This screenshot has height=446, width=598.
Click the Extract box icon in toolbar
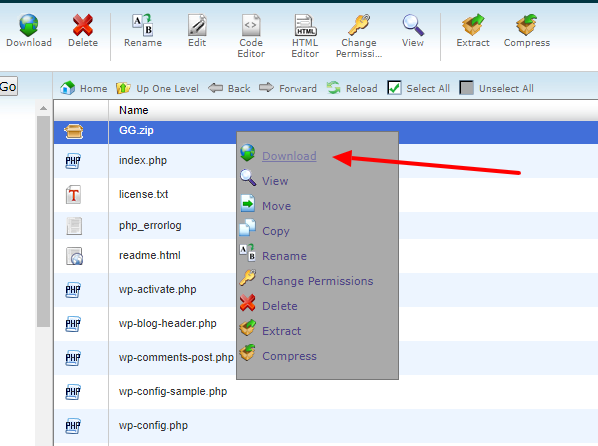tap(473, 25)
